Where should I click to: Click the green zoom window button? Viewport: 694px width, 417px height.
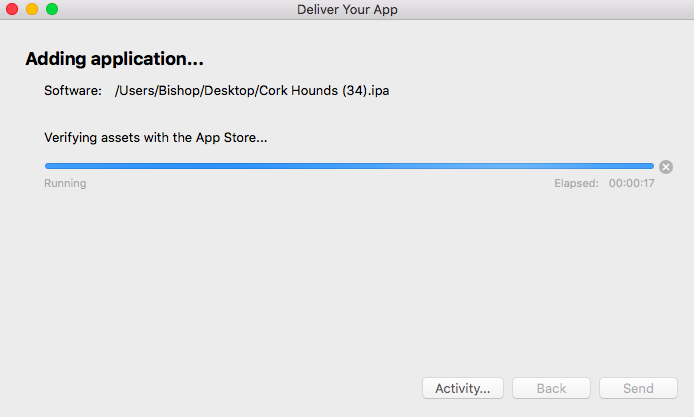(x=52, y=10)
